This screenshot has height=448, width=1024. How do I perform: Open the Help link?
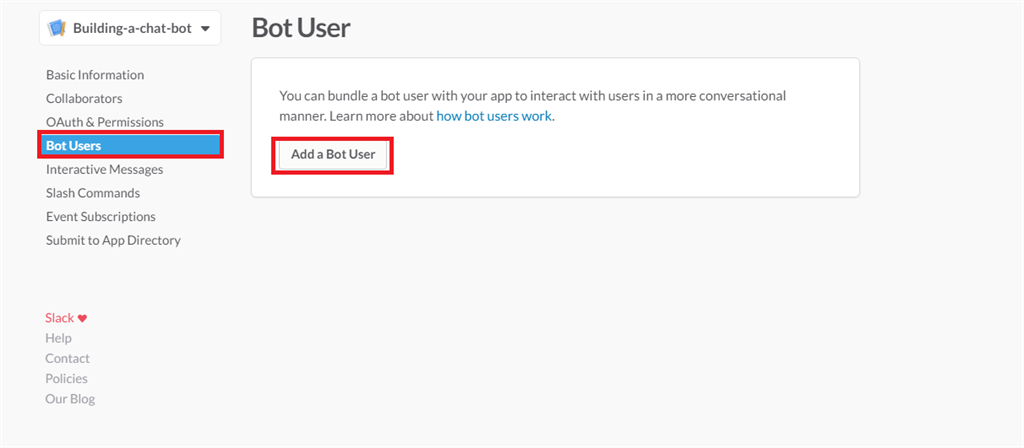click(58, 338)
